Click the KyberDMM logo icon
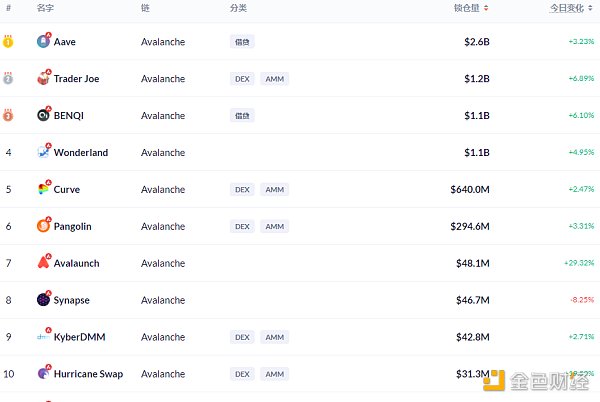Viewport: 600px width, 402px height. tap(43, 336)
